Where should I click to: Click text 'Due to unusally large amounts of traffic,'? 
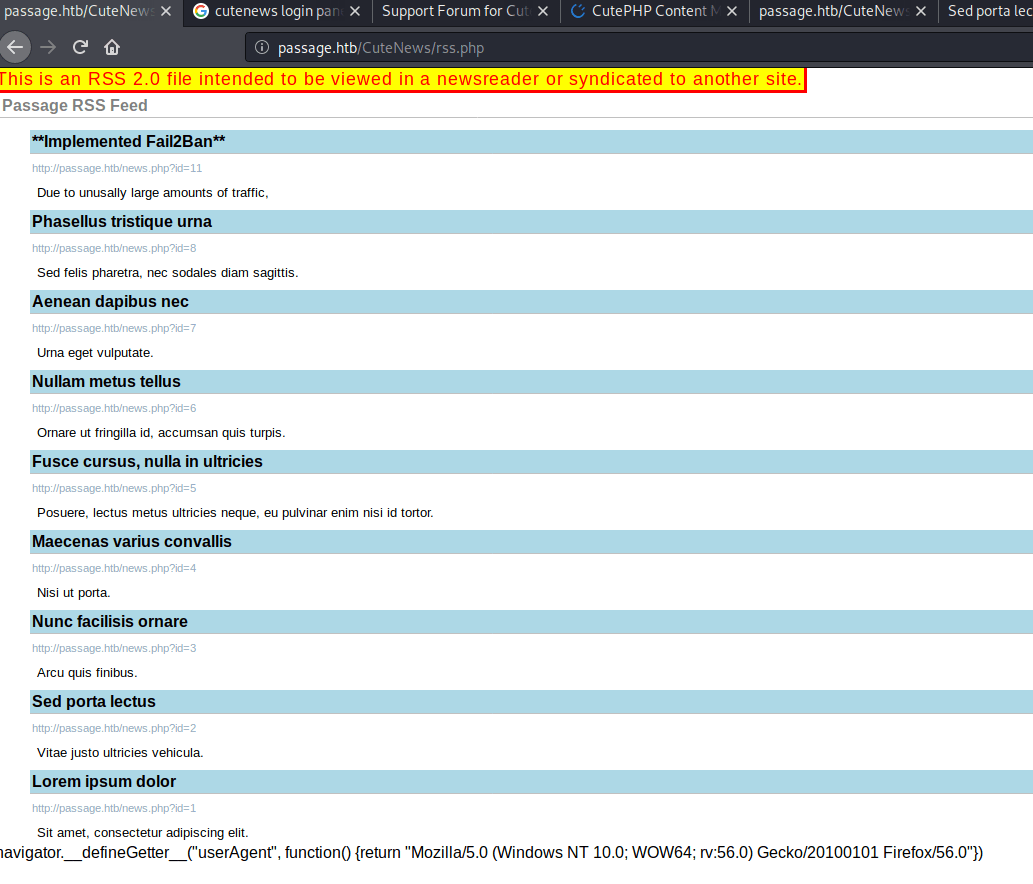tap(153, 193)
